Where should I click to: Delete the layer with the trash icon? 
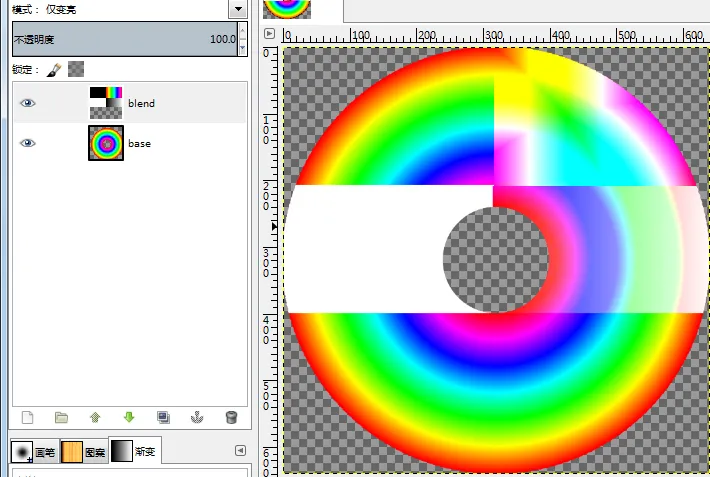pos(231,417)
